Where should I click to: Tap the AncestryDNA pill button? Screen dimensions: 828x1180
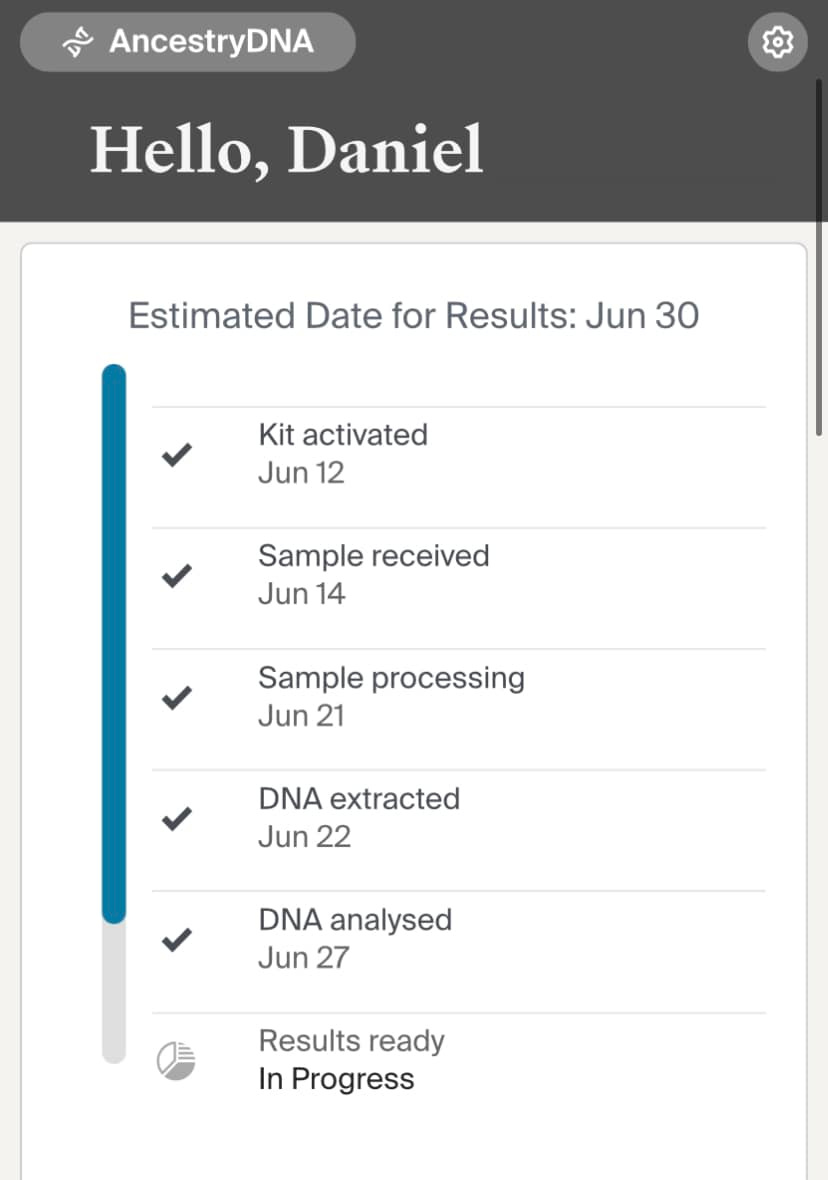click(x=187, y=42)
